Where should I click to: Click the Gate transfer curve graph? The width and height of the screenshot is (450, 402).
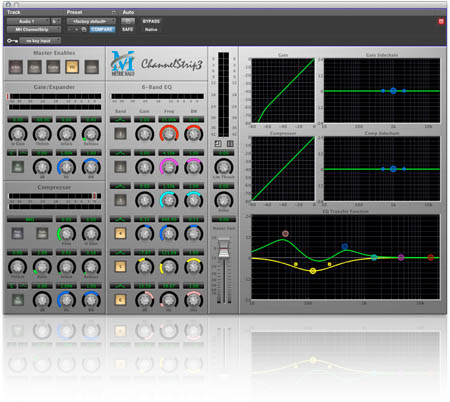point(283,90)
